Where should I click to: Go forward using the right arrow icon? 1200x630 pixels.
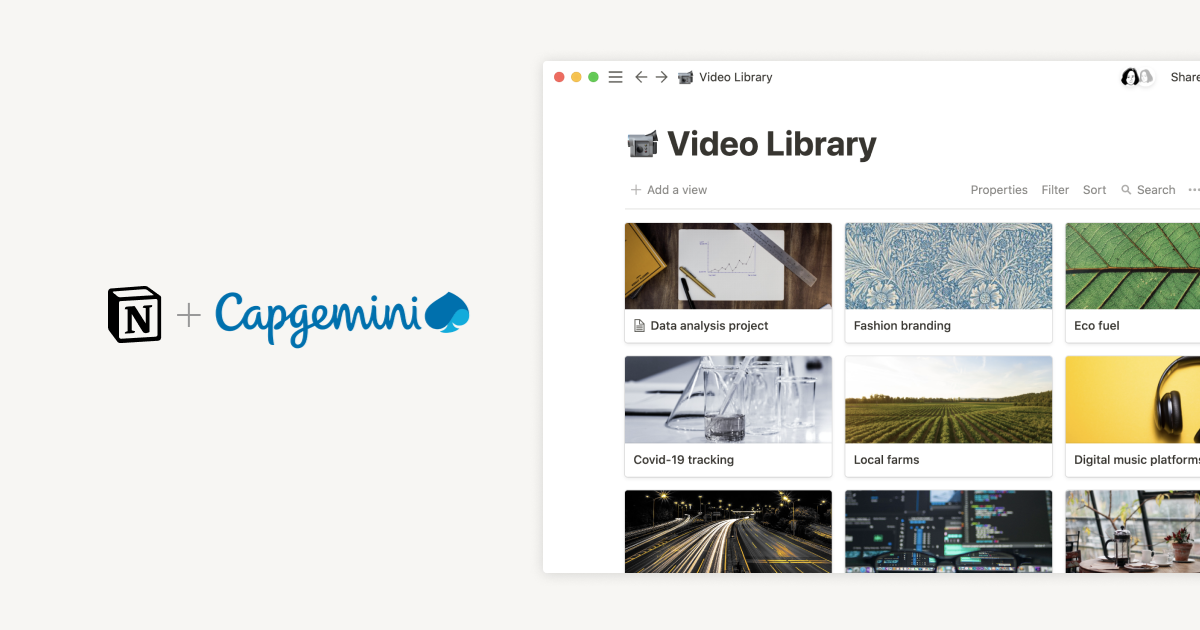[662, 76]
